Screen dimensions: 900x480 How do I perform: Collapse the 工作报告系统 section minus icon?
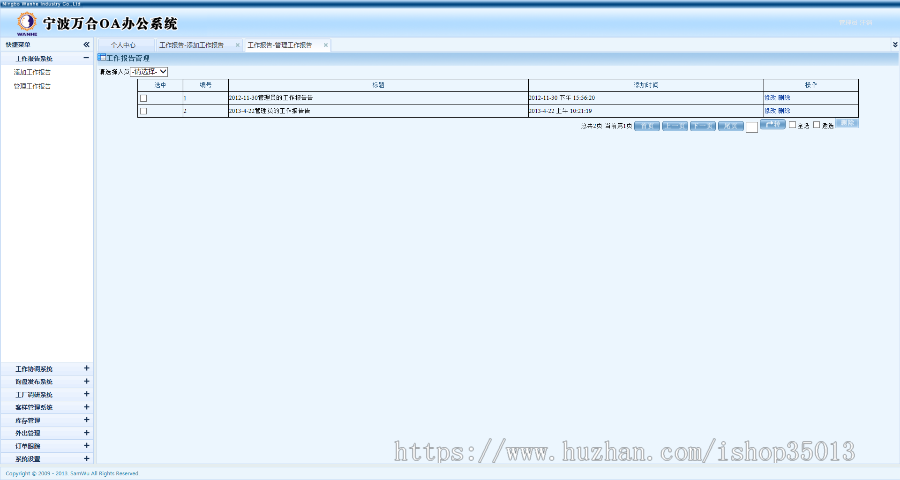(x=86, y=58)
